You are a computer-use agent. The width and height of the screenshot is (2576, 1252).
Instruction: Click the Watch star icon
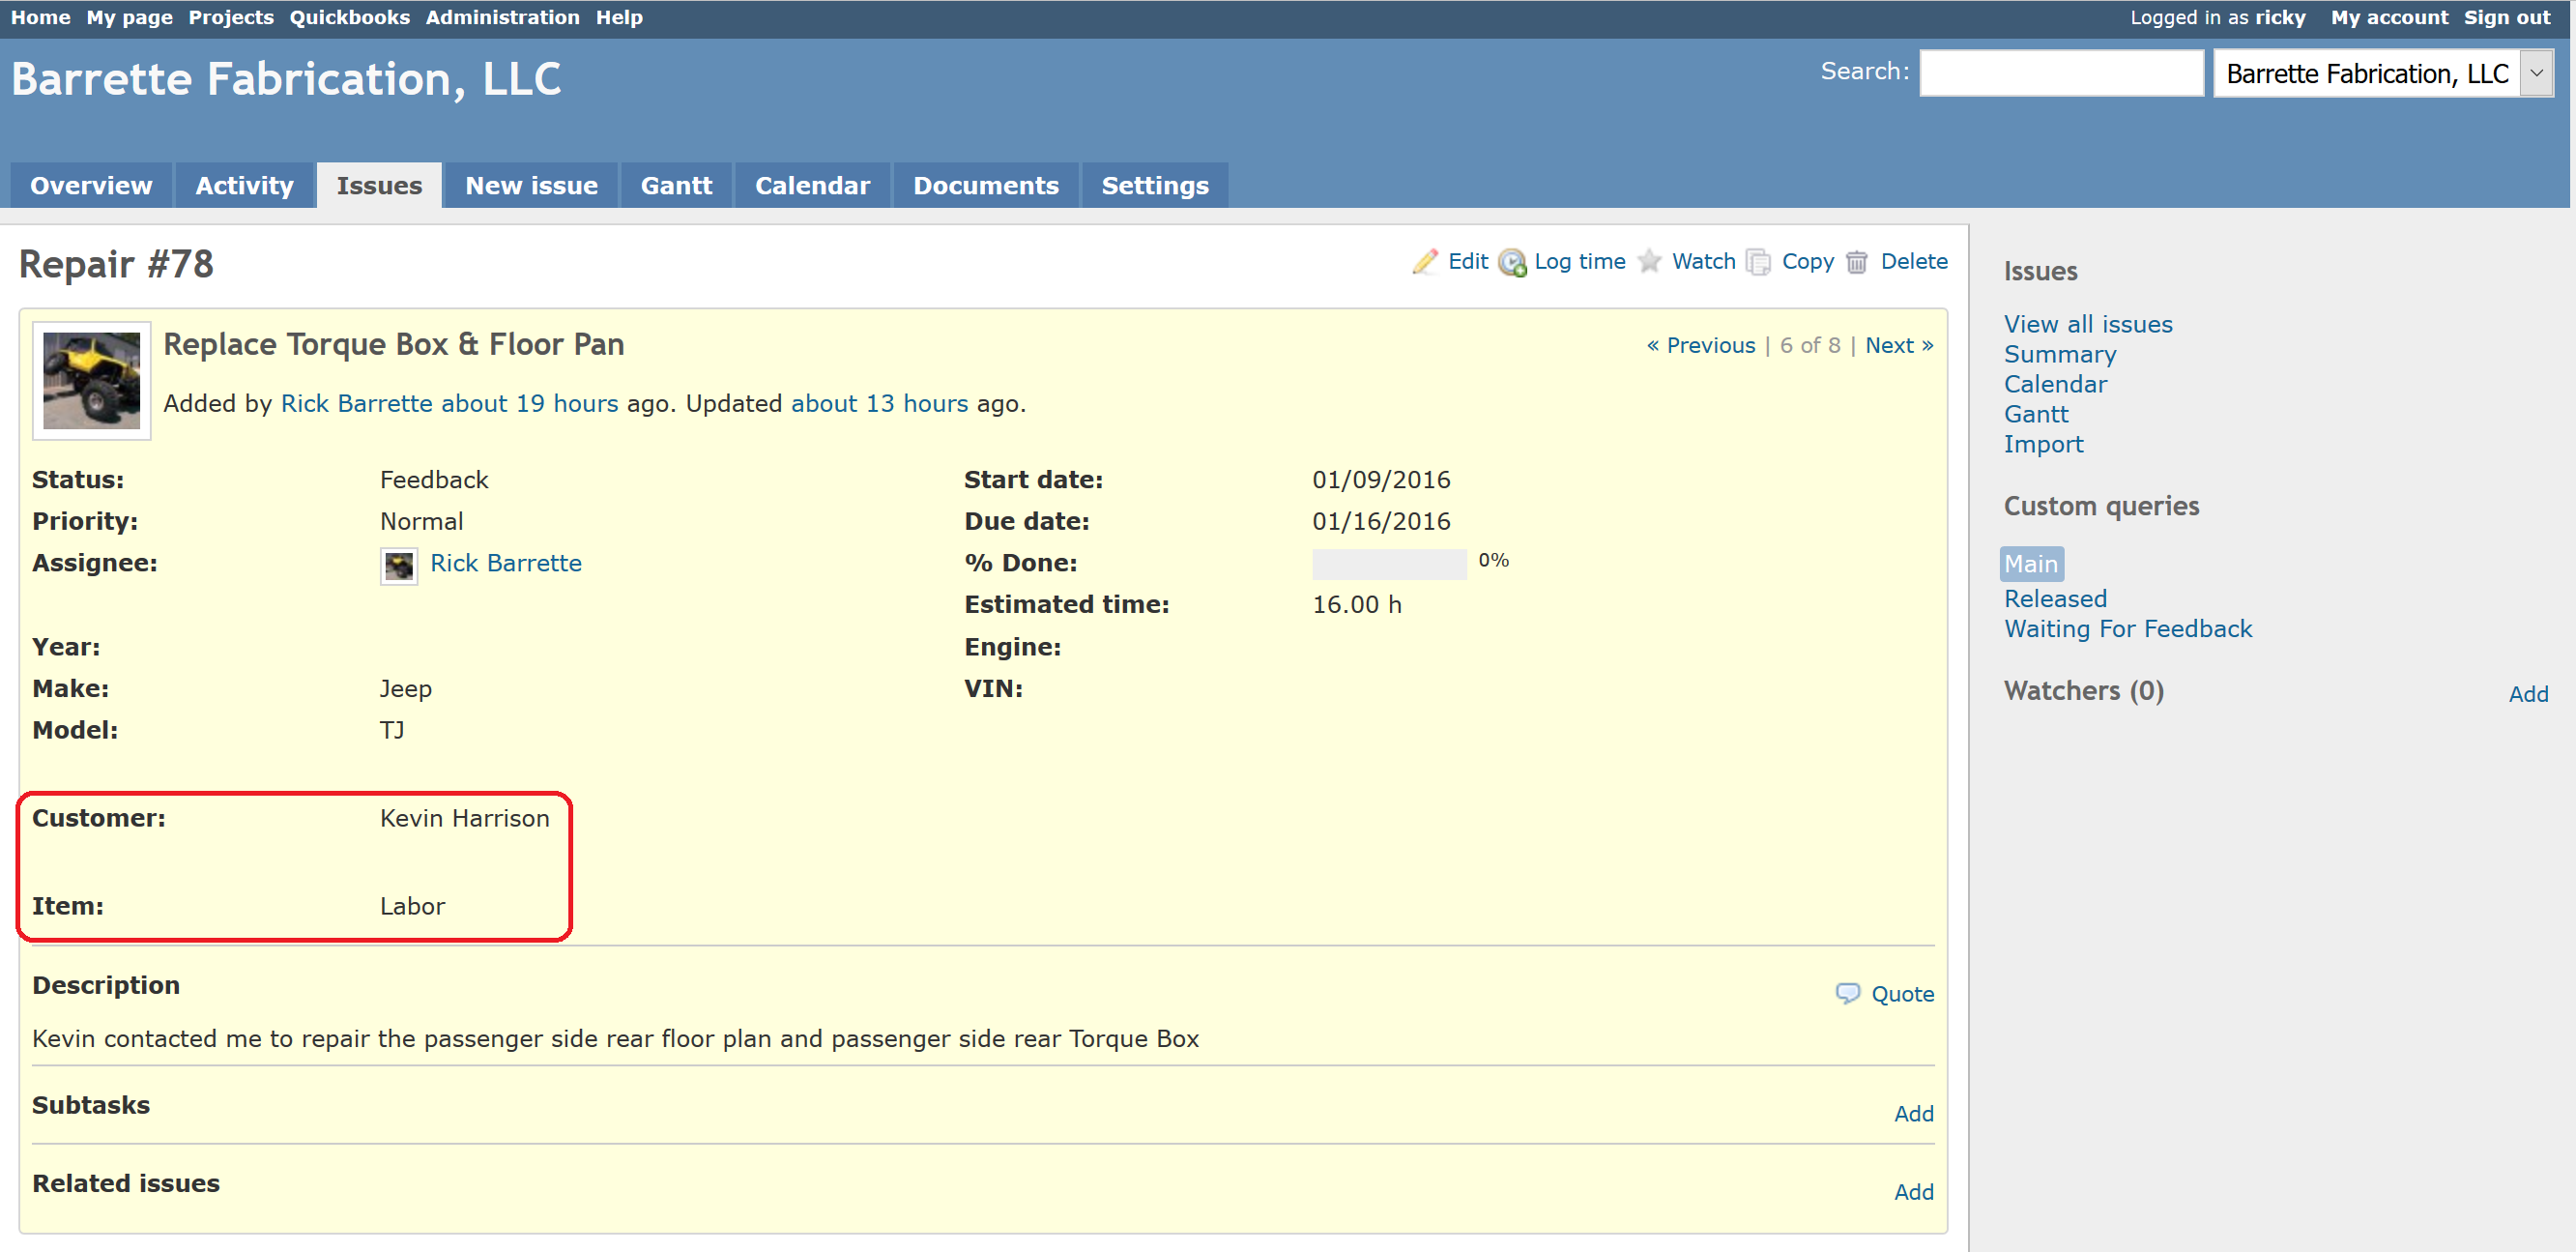[x=1650, y=261]
